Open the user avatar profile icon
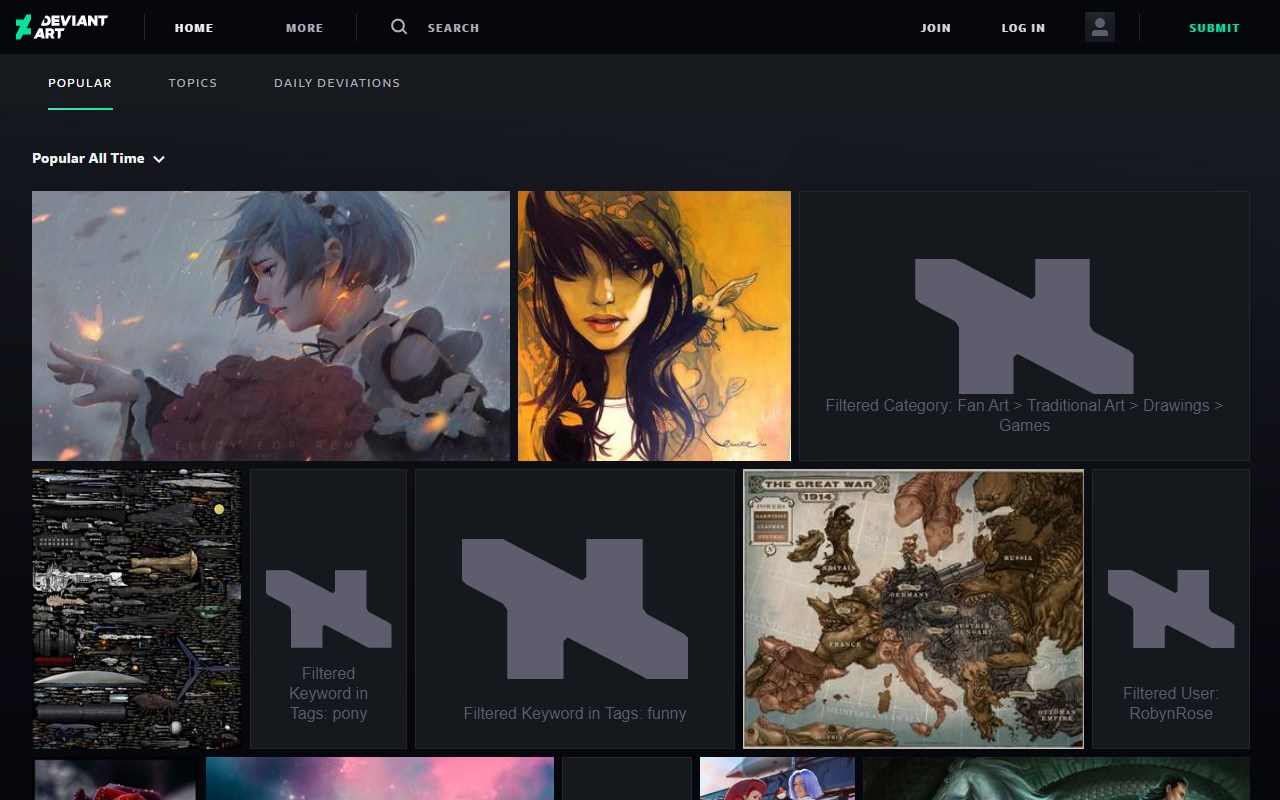Screen dimensions: 1280x800 [1100, 27]
